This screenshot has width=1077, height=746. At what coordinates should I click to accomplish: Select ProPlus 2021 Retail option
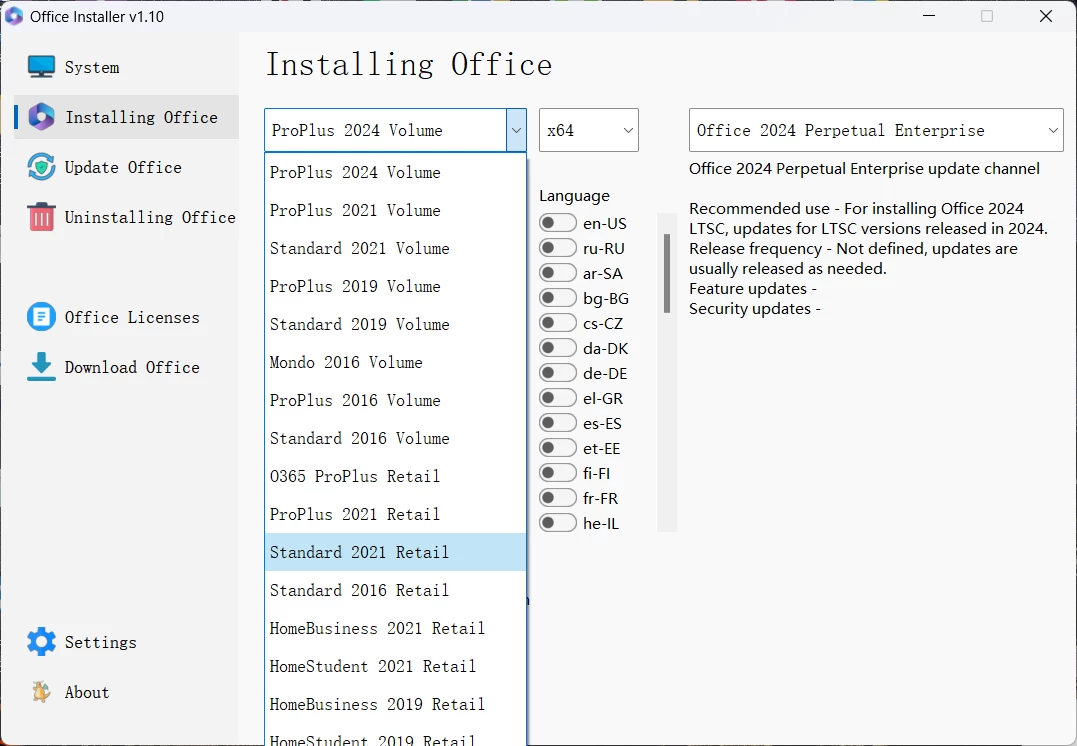pyautogui.click(x=395, y=515)
